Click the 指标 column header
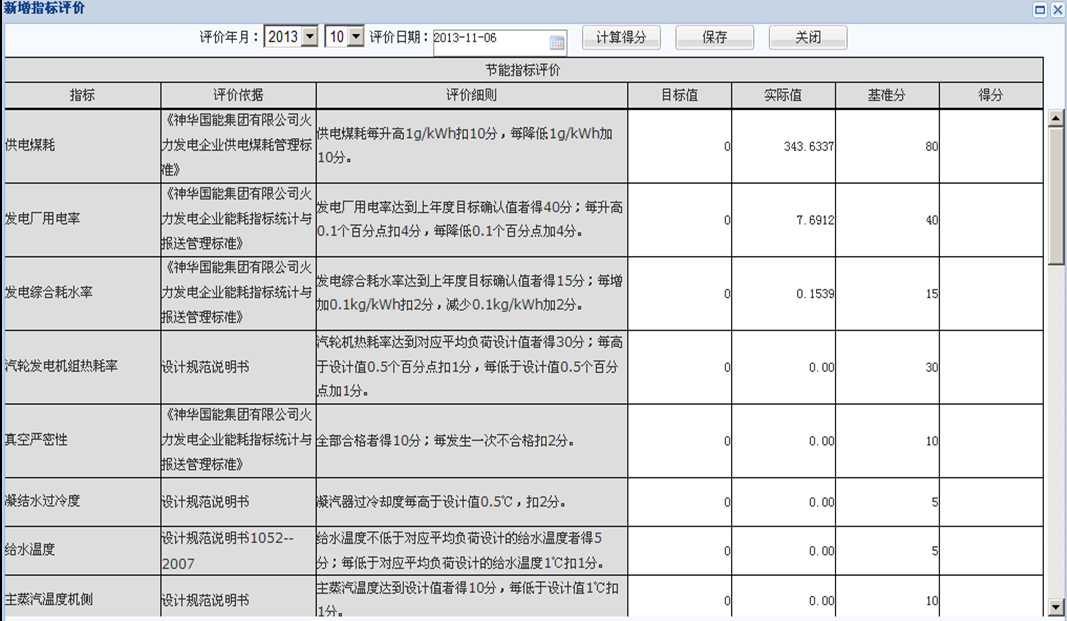The width and height of the screenshot is (1067, 621). tap(83, 96)
